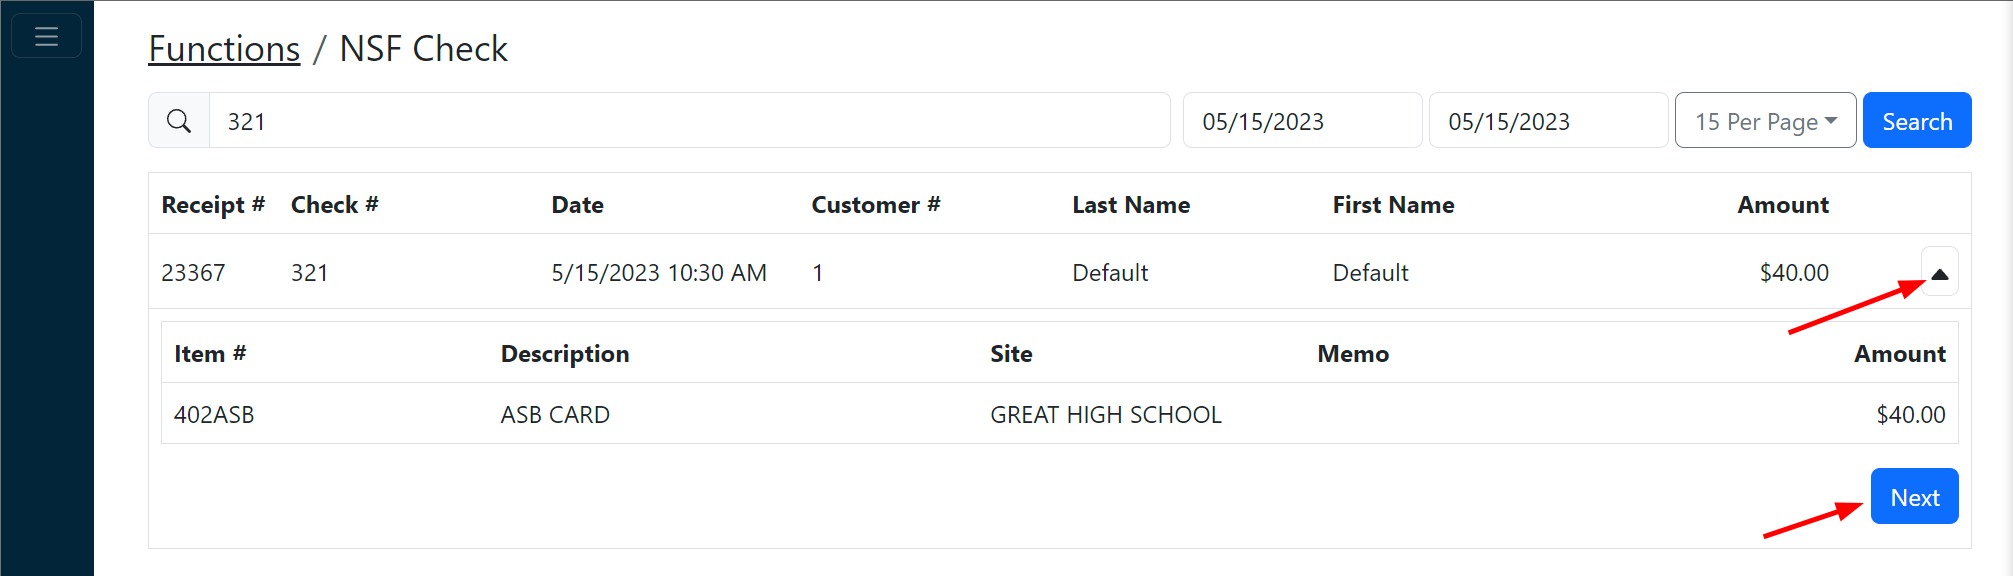Click the GREAT HIGH SCHOOL site entry

point(1104,414)
